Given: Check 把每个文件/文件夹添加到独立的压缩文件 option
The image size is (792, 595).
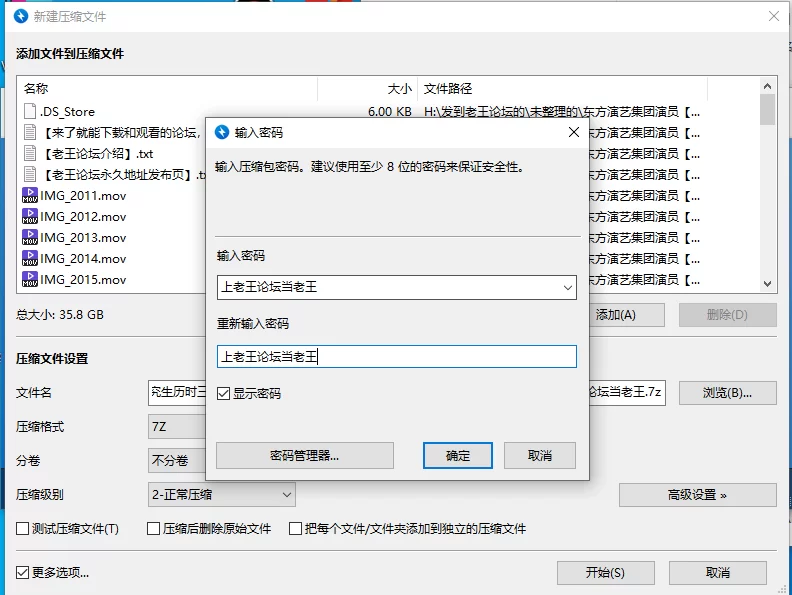Looking at the screenshot, I should click(x=295, y=529).
